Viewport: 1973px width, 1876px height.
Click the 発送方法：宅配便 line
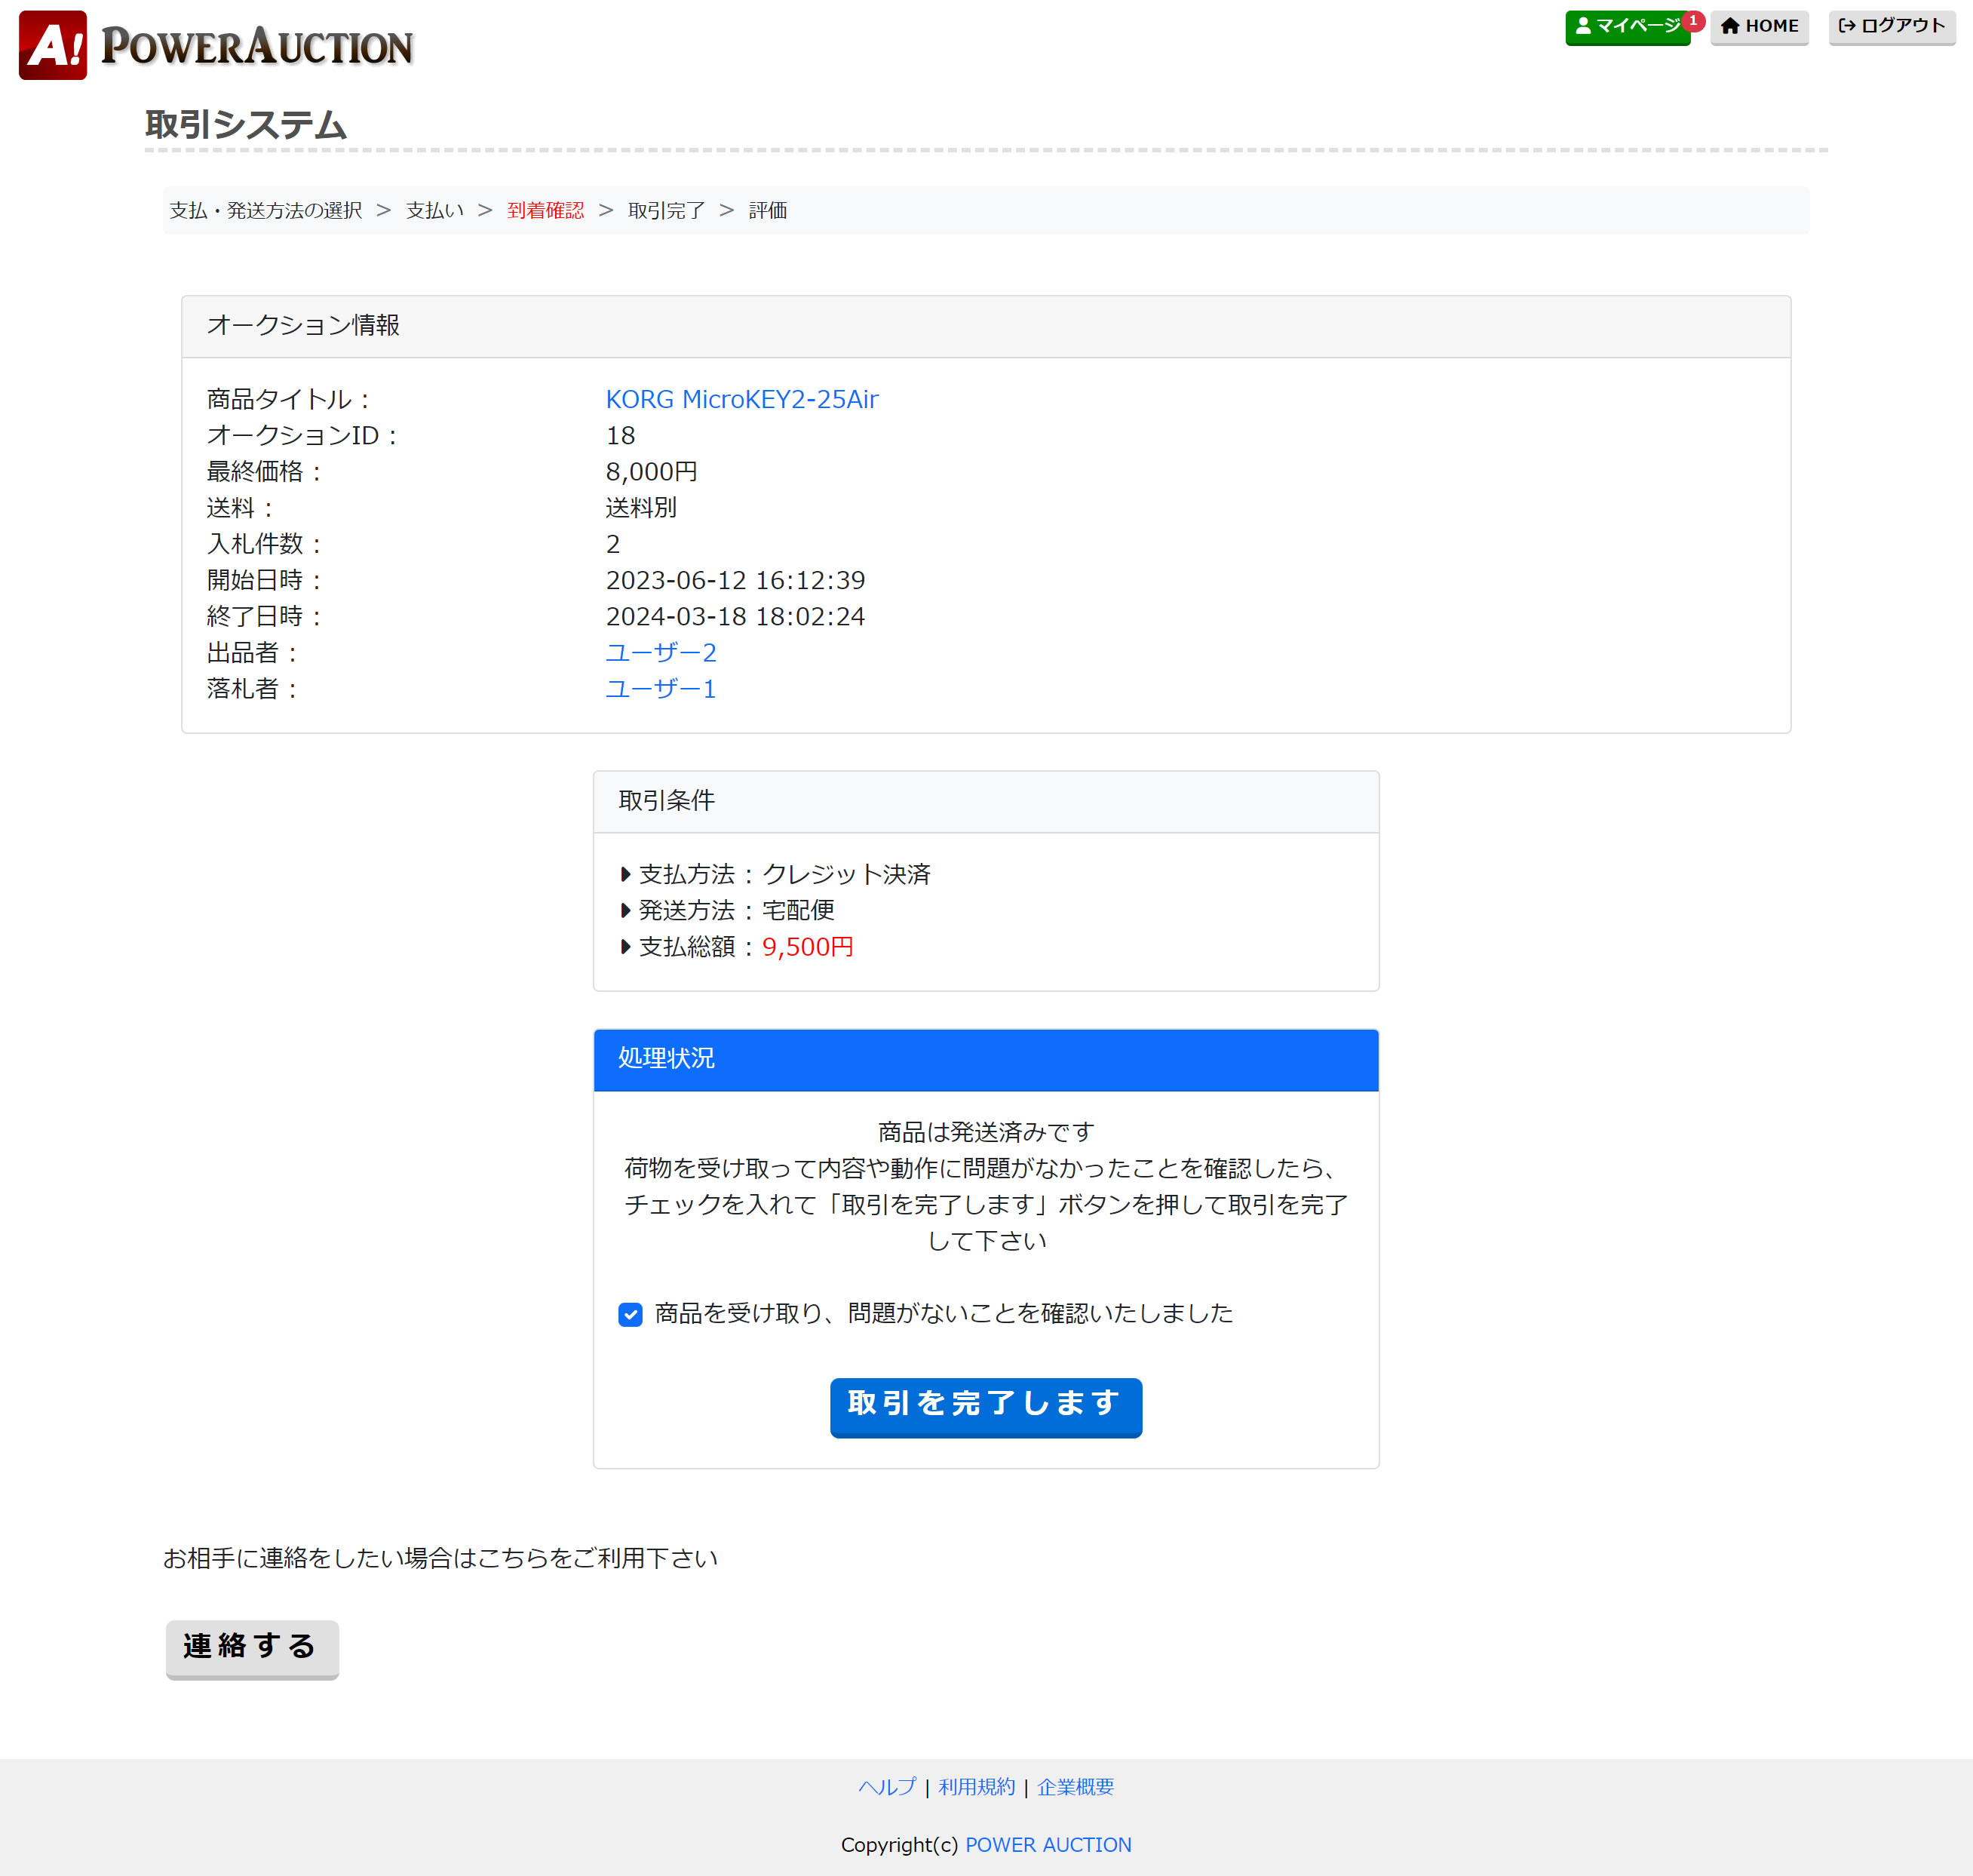click(727, 911)
